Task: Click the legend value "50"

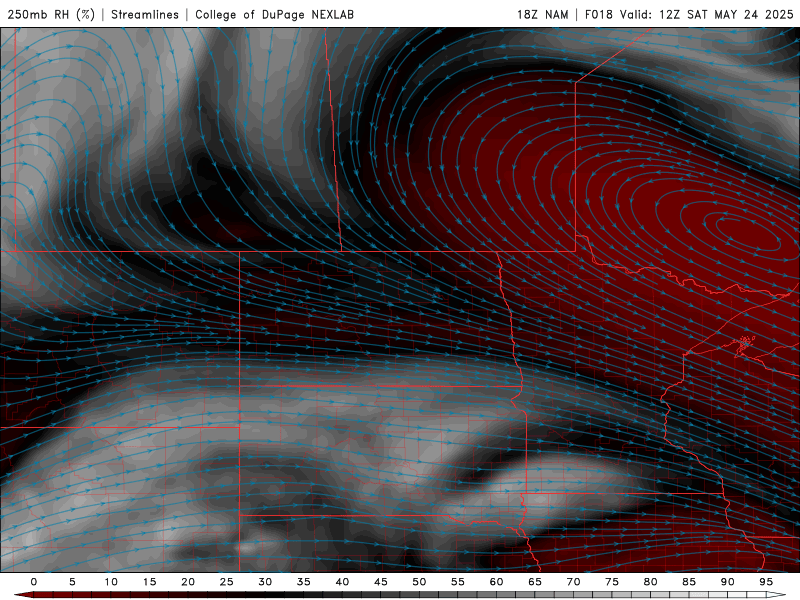Action: (x=419, y=582)
